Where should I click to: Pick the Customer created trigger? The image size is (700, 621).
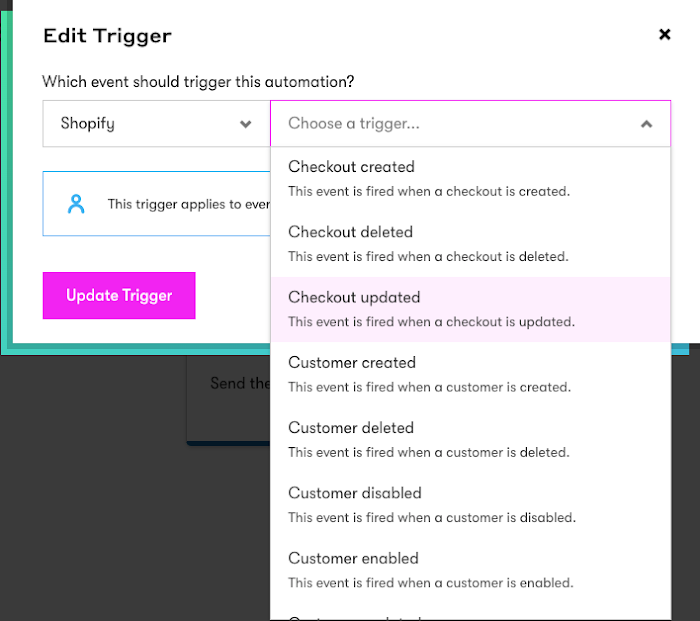470,375
